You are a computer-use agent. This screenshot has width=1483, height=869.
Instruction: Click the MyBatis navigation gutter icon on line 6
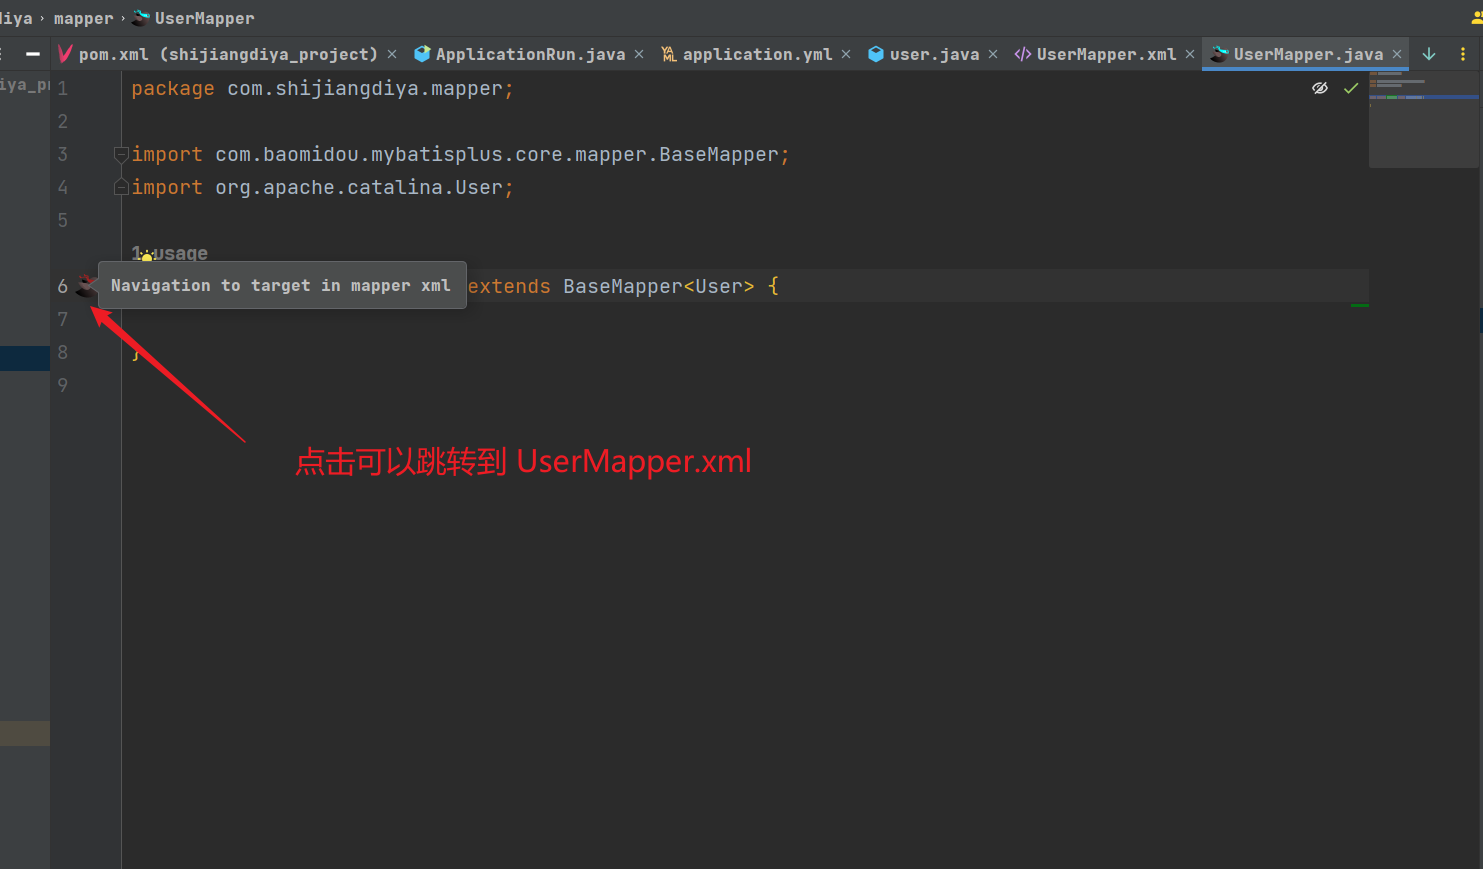pos(87,286)
